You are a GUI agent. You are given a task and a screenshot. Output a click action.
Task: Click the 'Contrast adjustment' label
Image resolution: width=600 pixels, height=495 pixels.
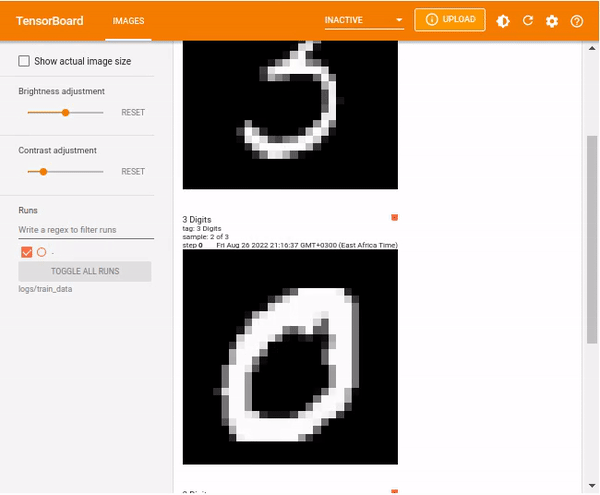click(x=57, y=150)
